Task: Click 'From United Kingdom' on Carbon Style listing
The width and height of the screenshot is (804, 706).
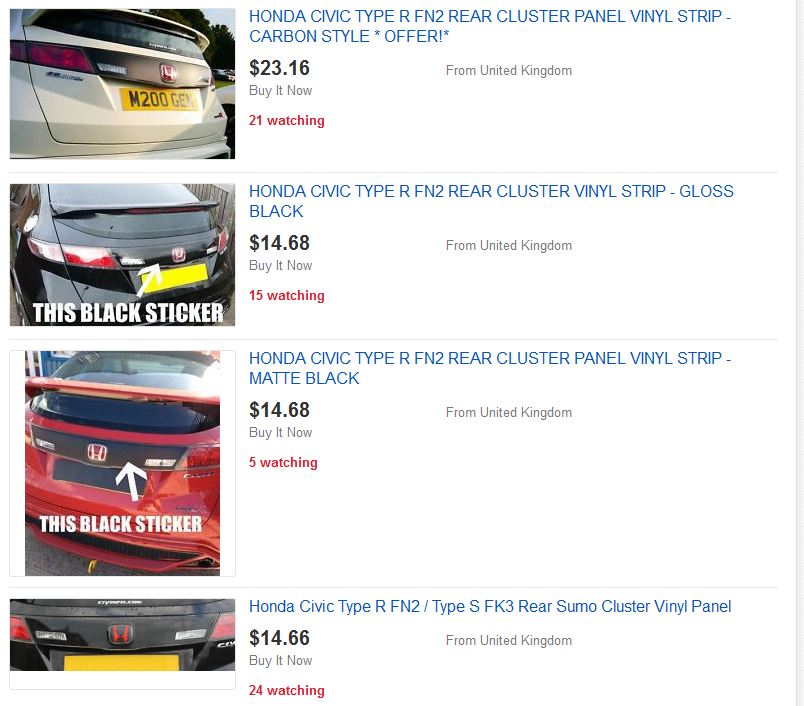Action: tap(509, 70)
